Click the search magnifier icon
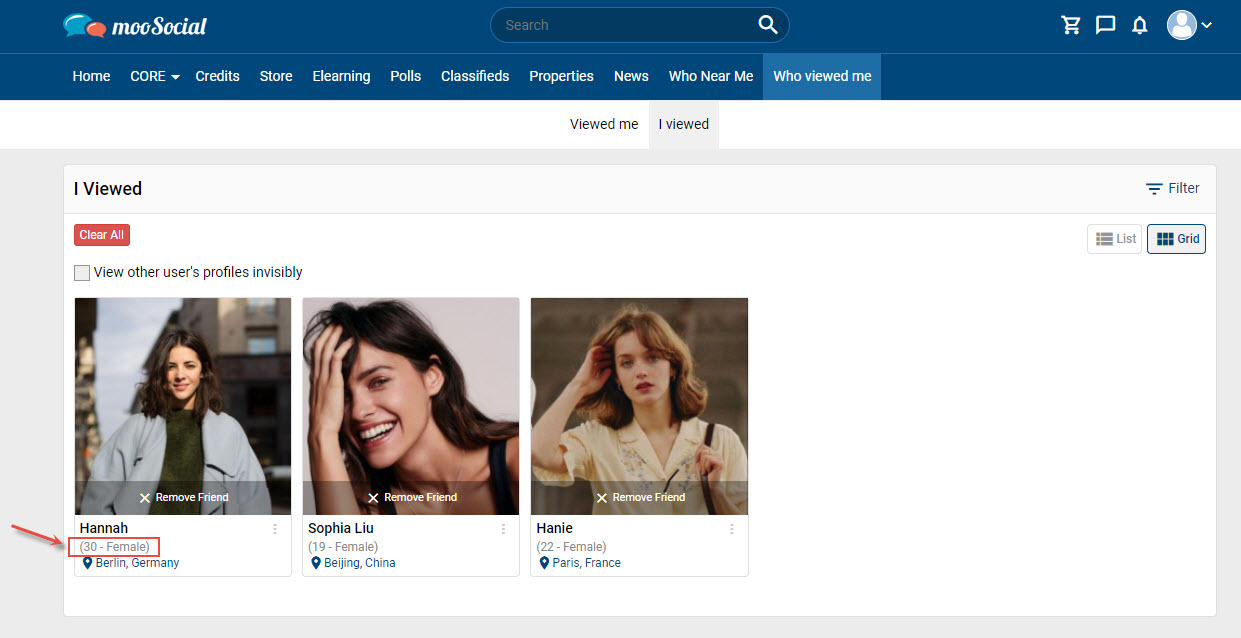Viewport: 1241px width, 638px height. [x=768, y=25]
